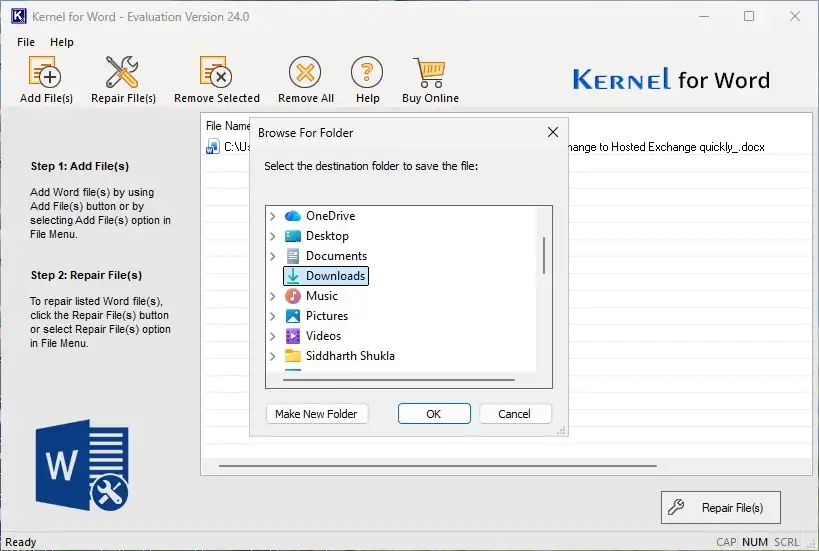819x551 pixels.
Task: Close the Browse For Folder dialog
Action: click(553, 132)
